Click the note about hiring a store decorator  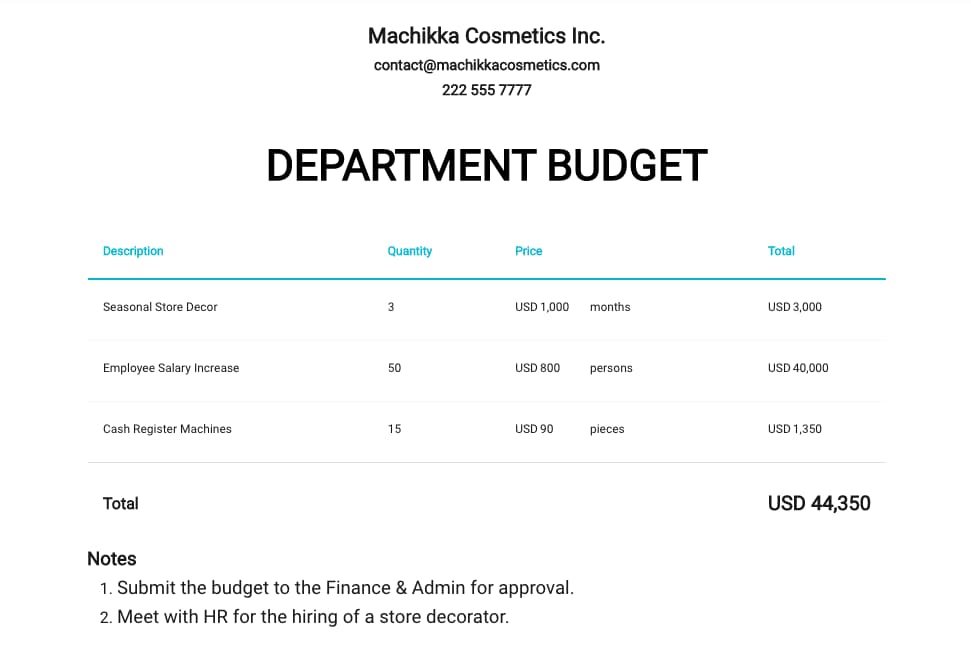313,617
